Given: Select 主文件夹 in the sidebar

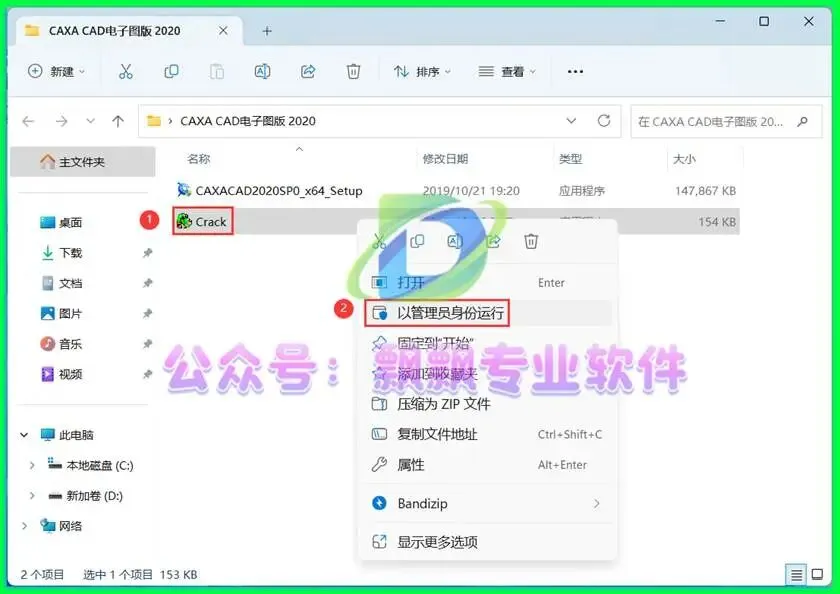Looking at the screenshot, I should (82, 162).
